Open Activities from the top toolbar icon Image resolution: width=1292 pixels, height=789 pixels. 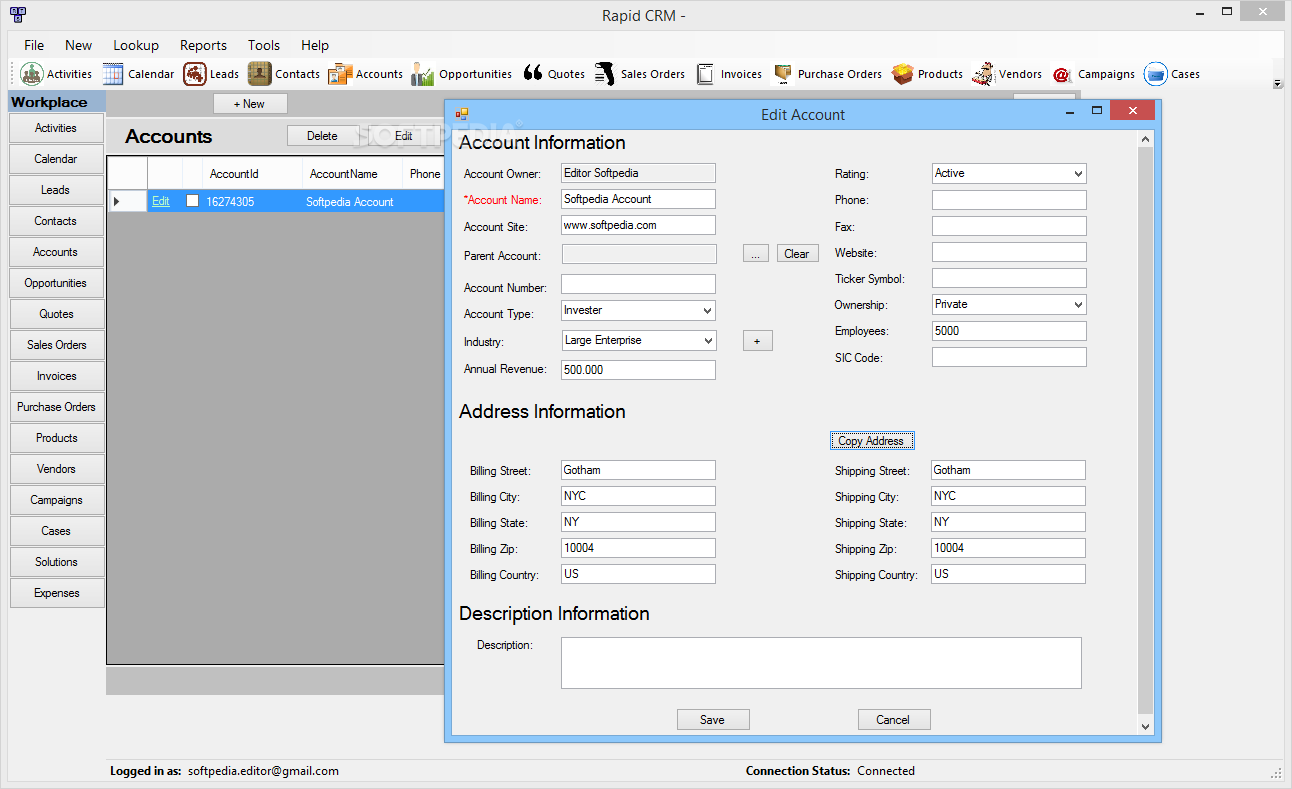click(56, 74)
